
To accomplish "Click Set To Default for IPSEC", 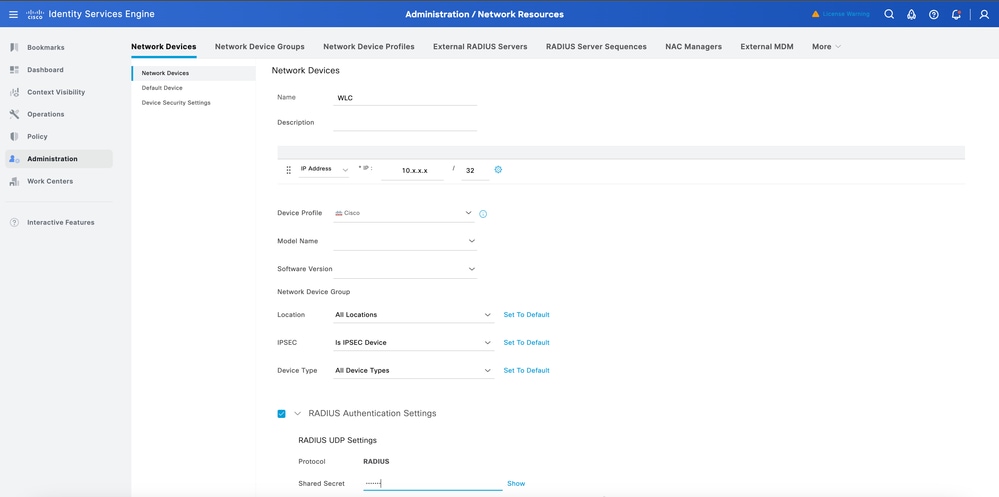I will click(526, 343).
